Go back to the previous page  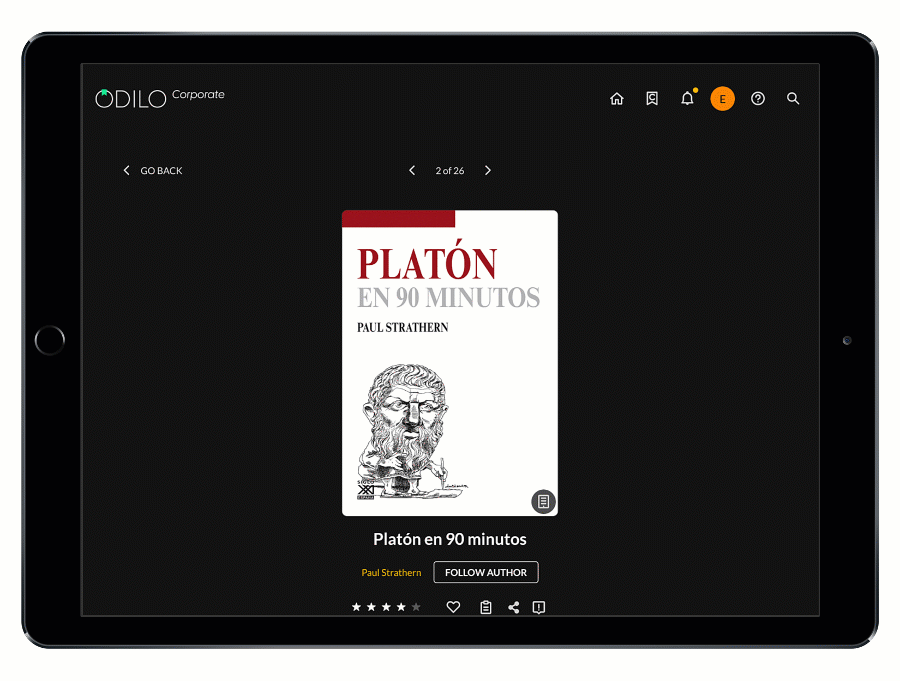(x=153, y=171)
